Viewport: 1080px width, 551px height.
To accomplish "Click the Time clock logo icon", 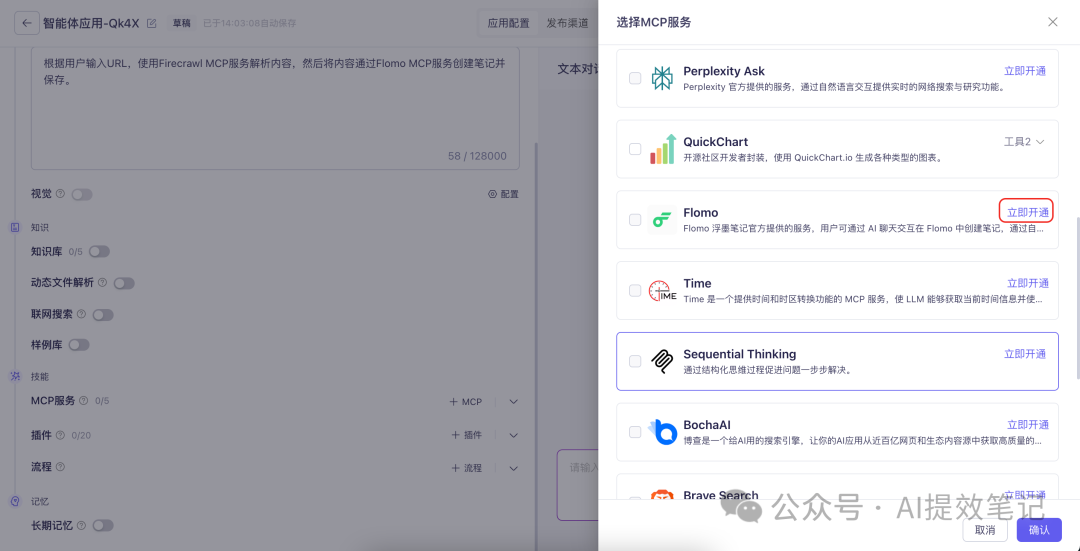I will 663,291.
